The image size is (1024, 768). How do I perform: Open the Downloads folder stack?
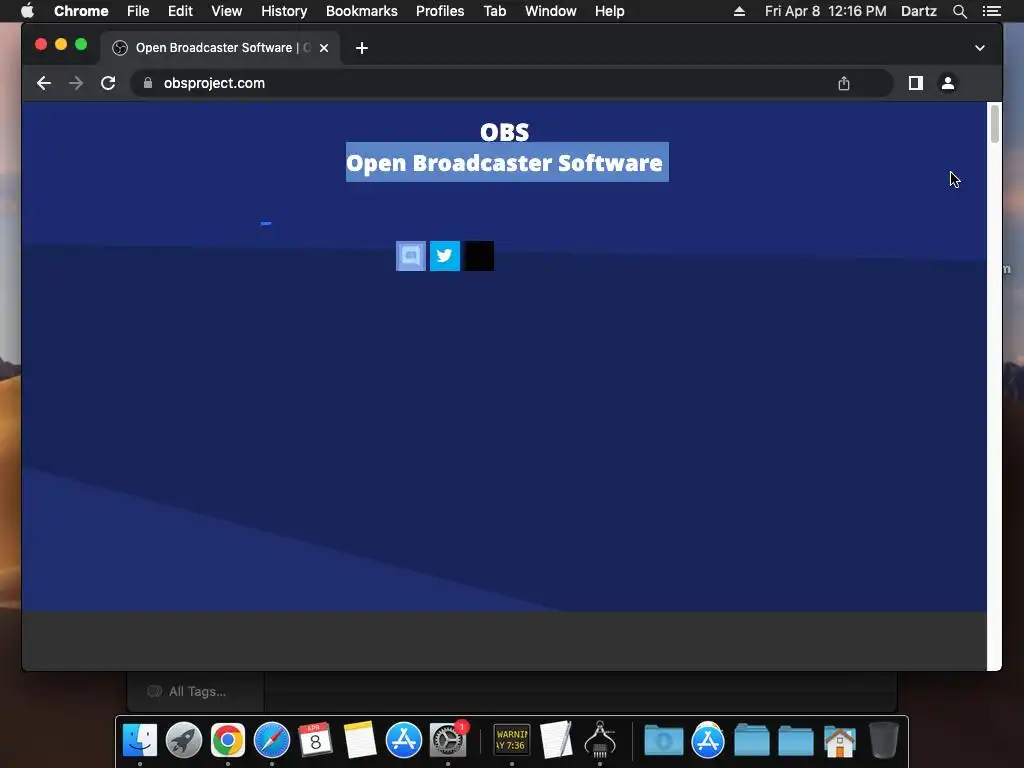point(664,741)
